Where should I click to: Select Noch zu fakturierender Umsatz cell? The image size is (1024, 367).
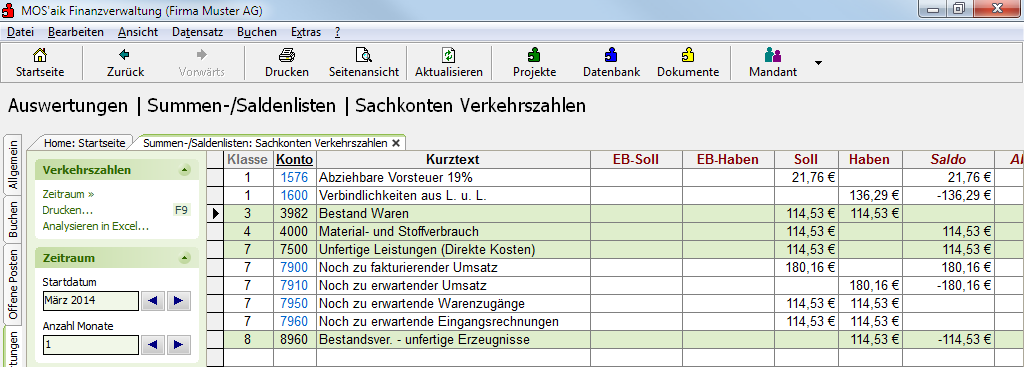[x=453, y=267]
